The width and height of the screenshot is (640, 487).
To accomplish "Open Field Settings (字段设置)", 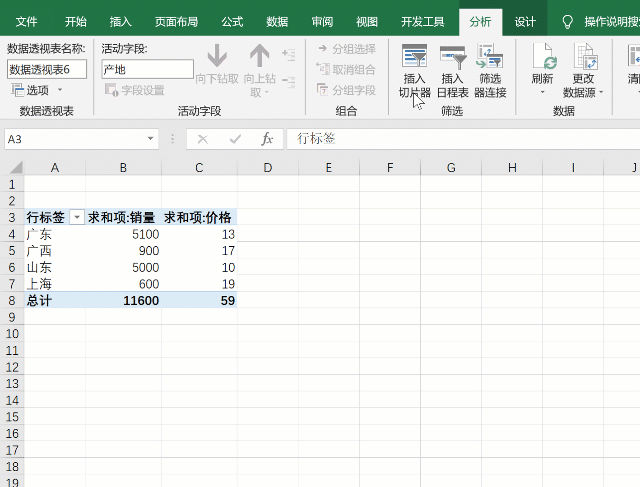I will [x=135, y=90].
